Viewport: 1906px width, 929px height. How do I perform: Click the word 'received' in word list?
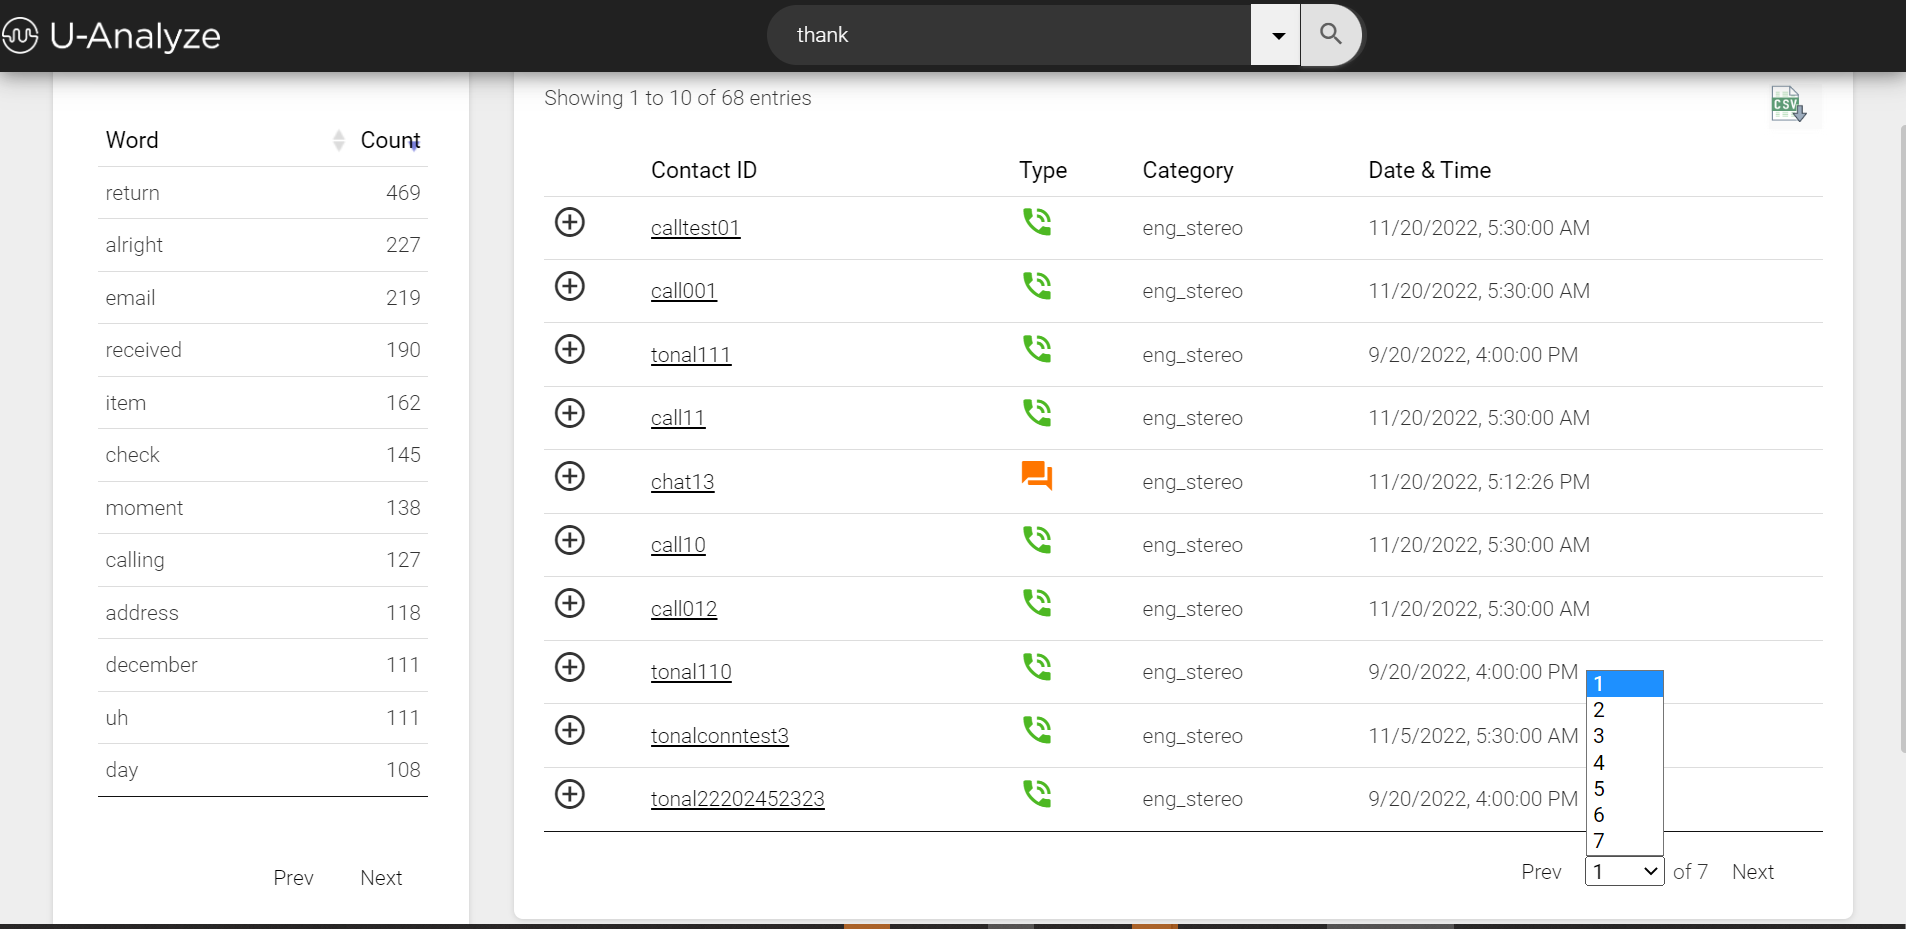[x=143, y=350]
